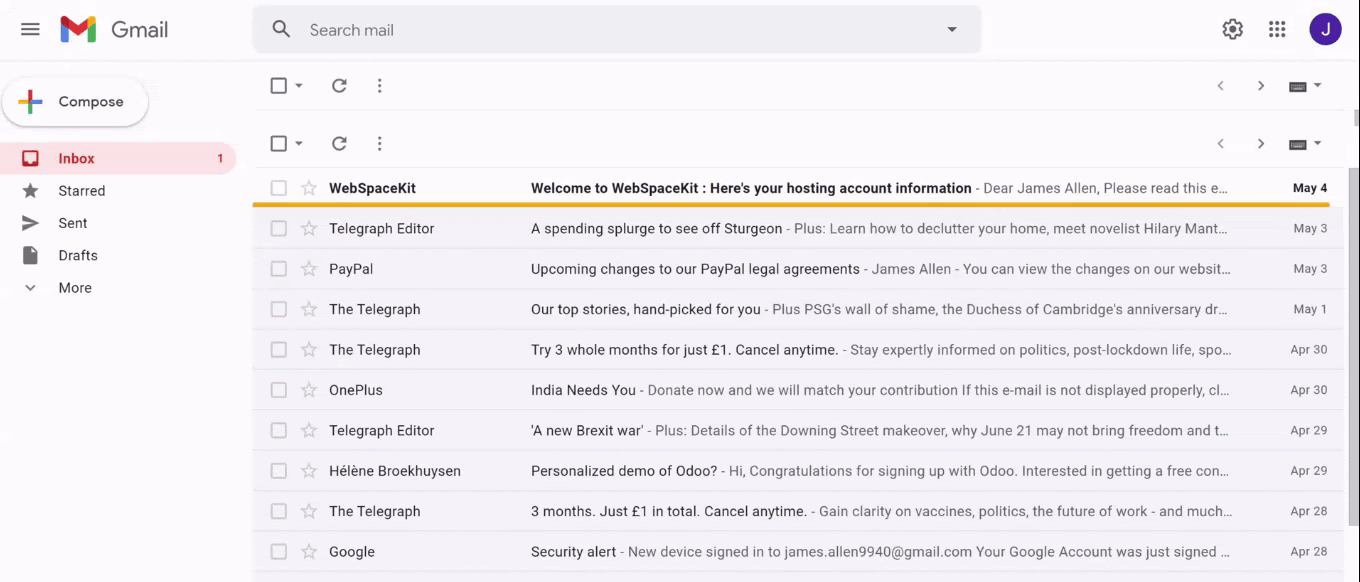Open the Welcome to WebSpaceKit email
This screenshot has width=1360, height=582.
798,188
